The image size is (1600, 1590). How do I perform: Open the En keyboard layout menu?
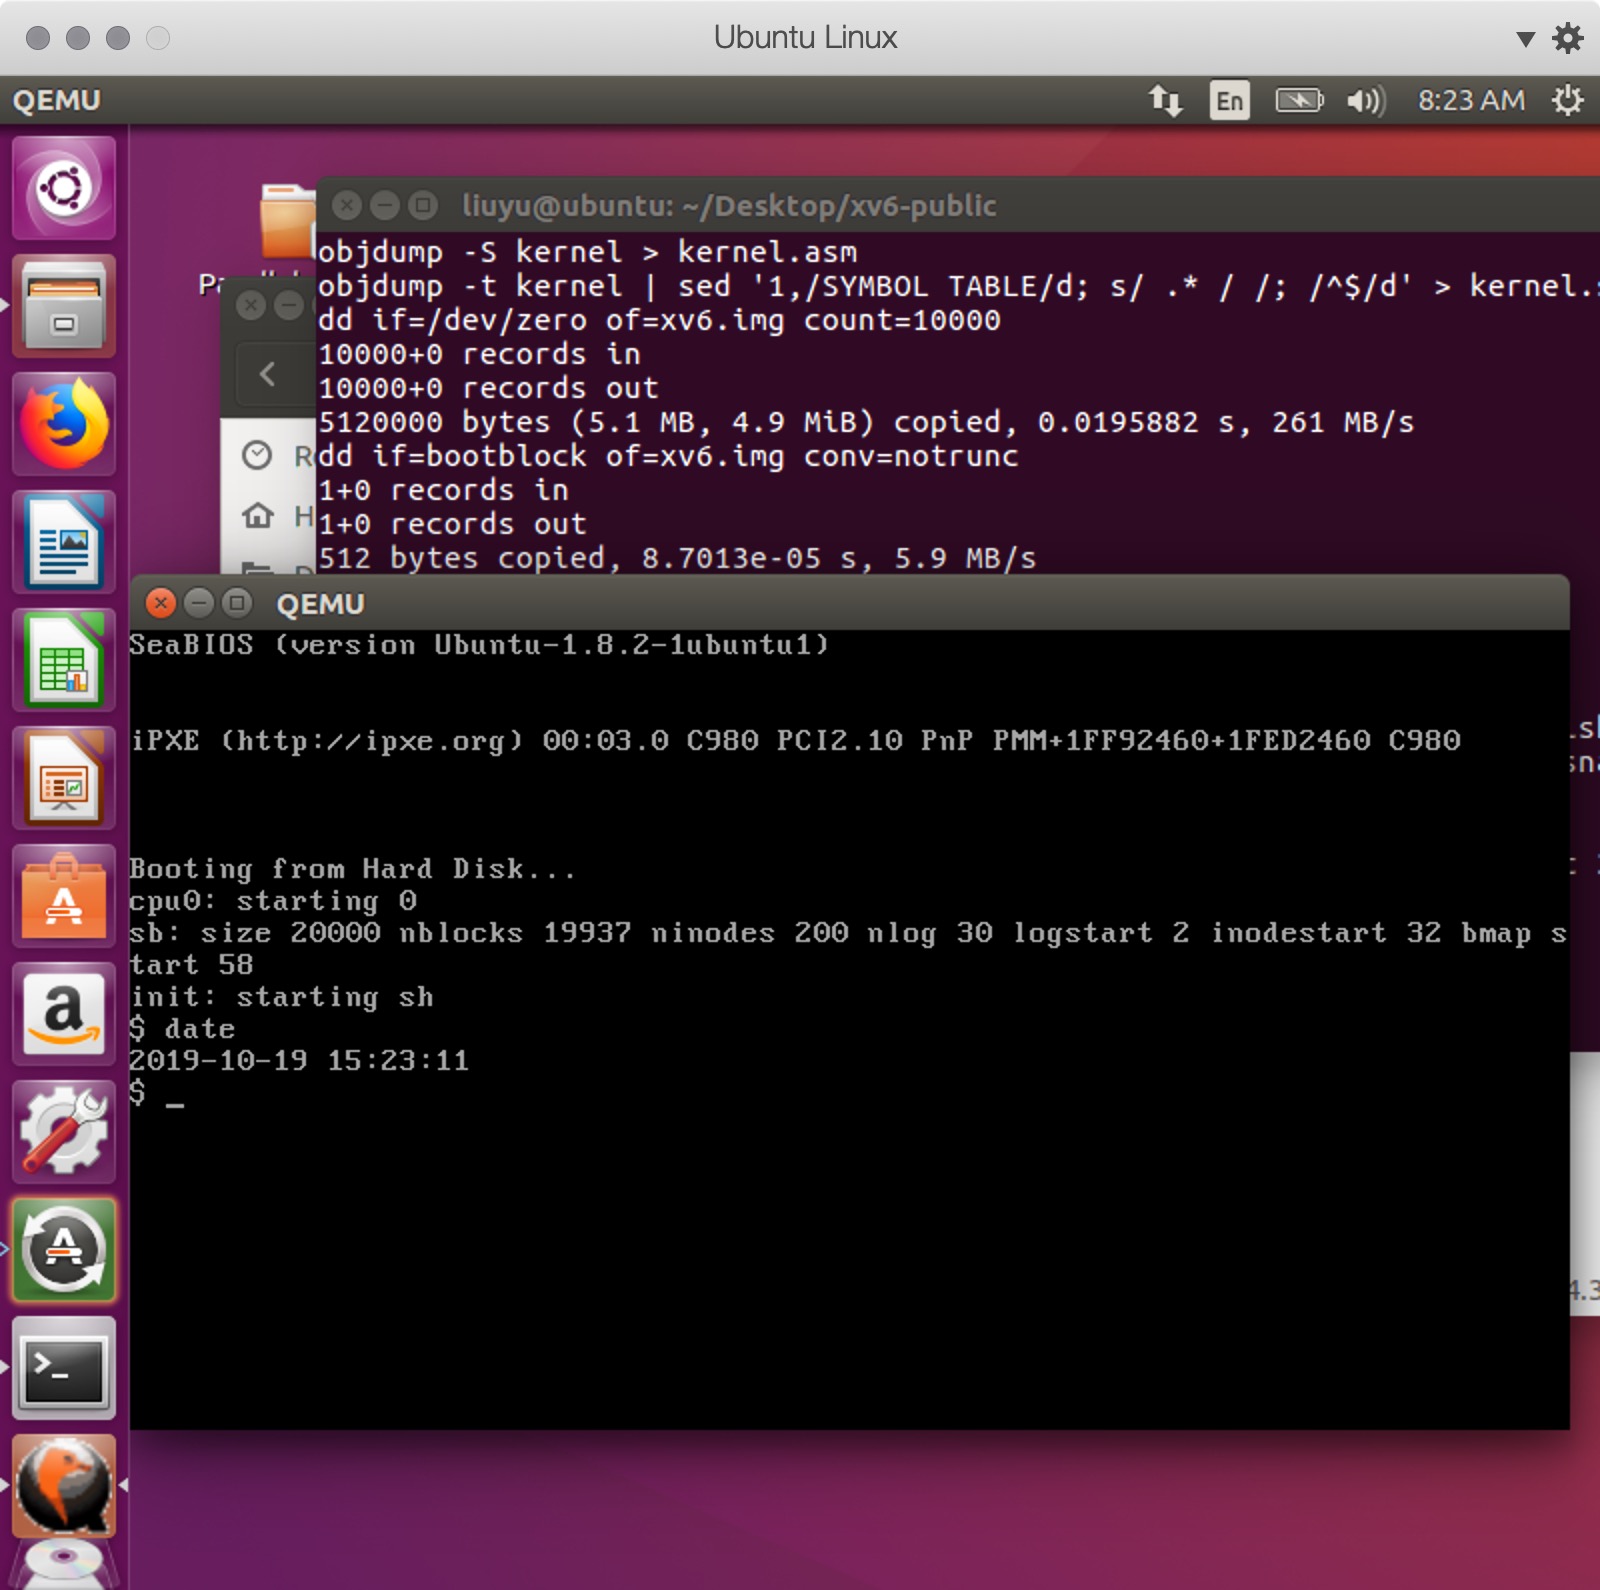1231,100
